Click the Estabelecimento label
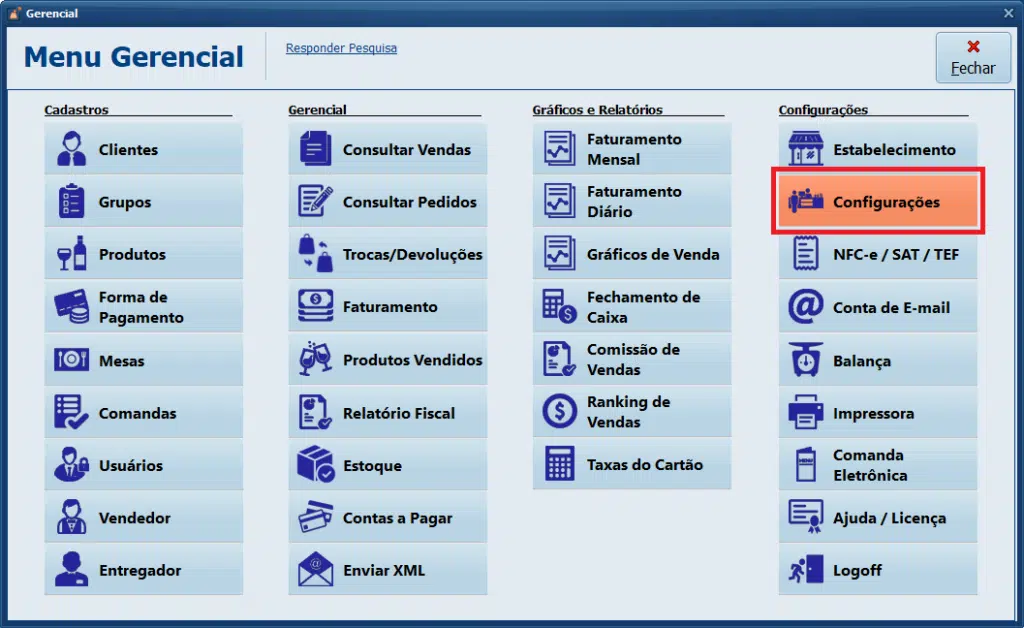The height and width of the screenshot is (628, 1024). tap(894, 149)
